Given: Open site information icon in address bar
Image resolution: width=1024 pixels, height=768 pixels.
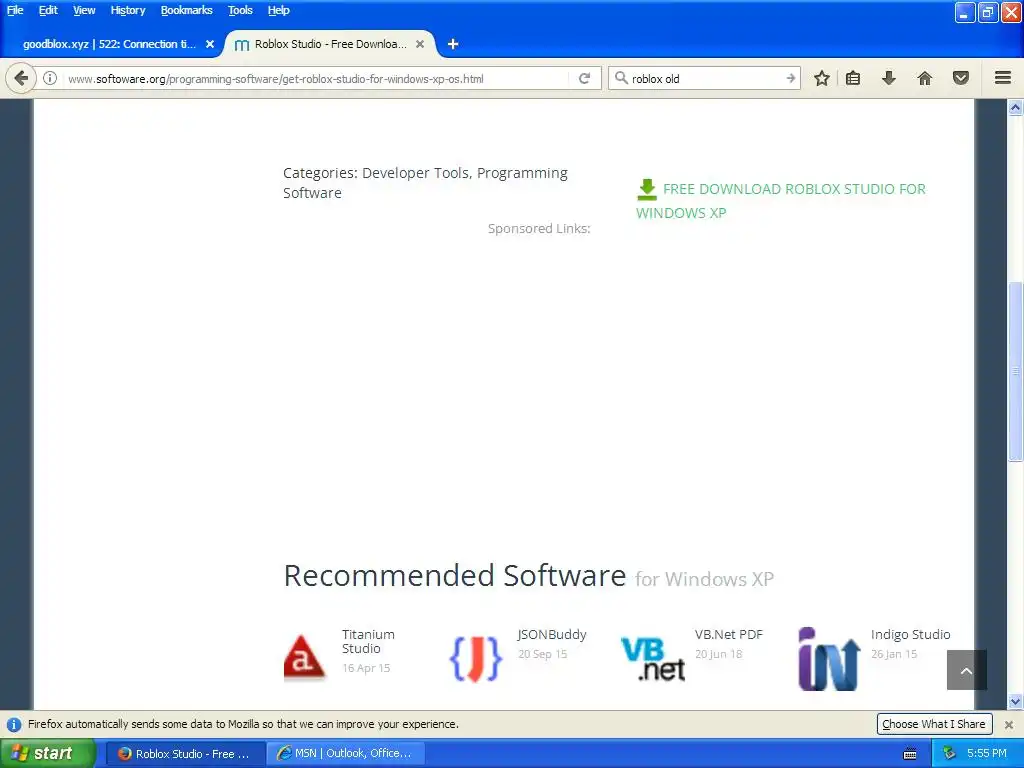Looking at the screenshot, I should coord(50,78).
